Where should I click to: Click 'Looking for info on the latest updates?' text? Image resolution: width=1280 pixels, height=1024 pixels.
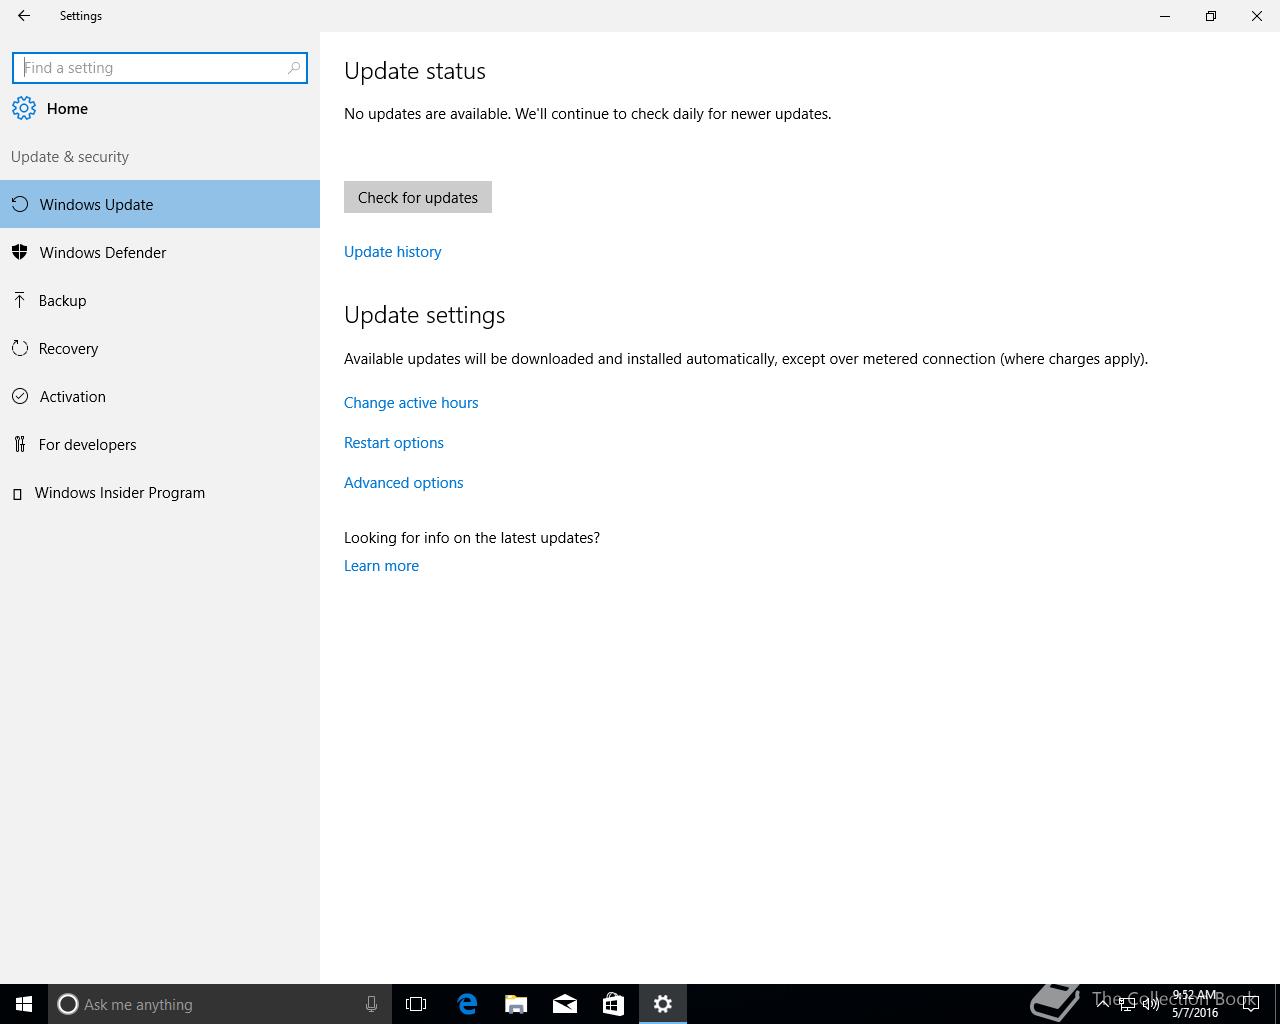pos(472,538)
